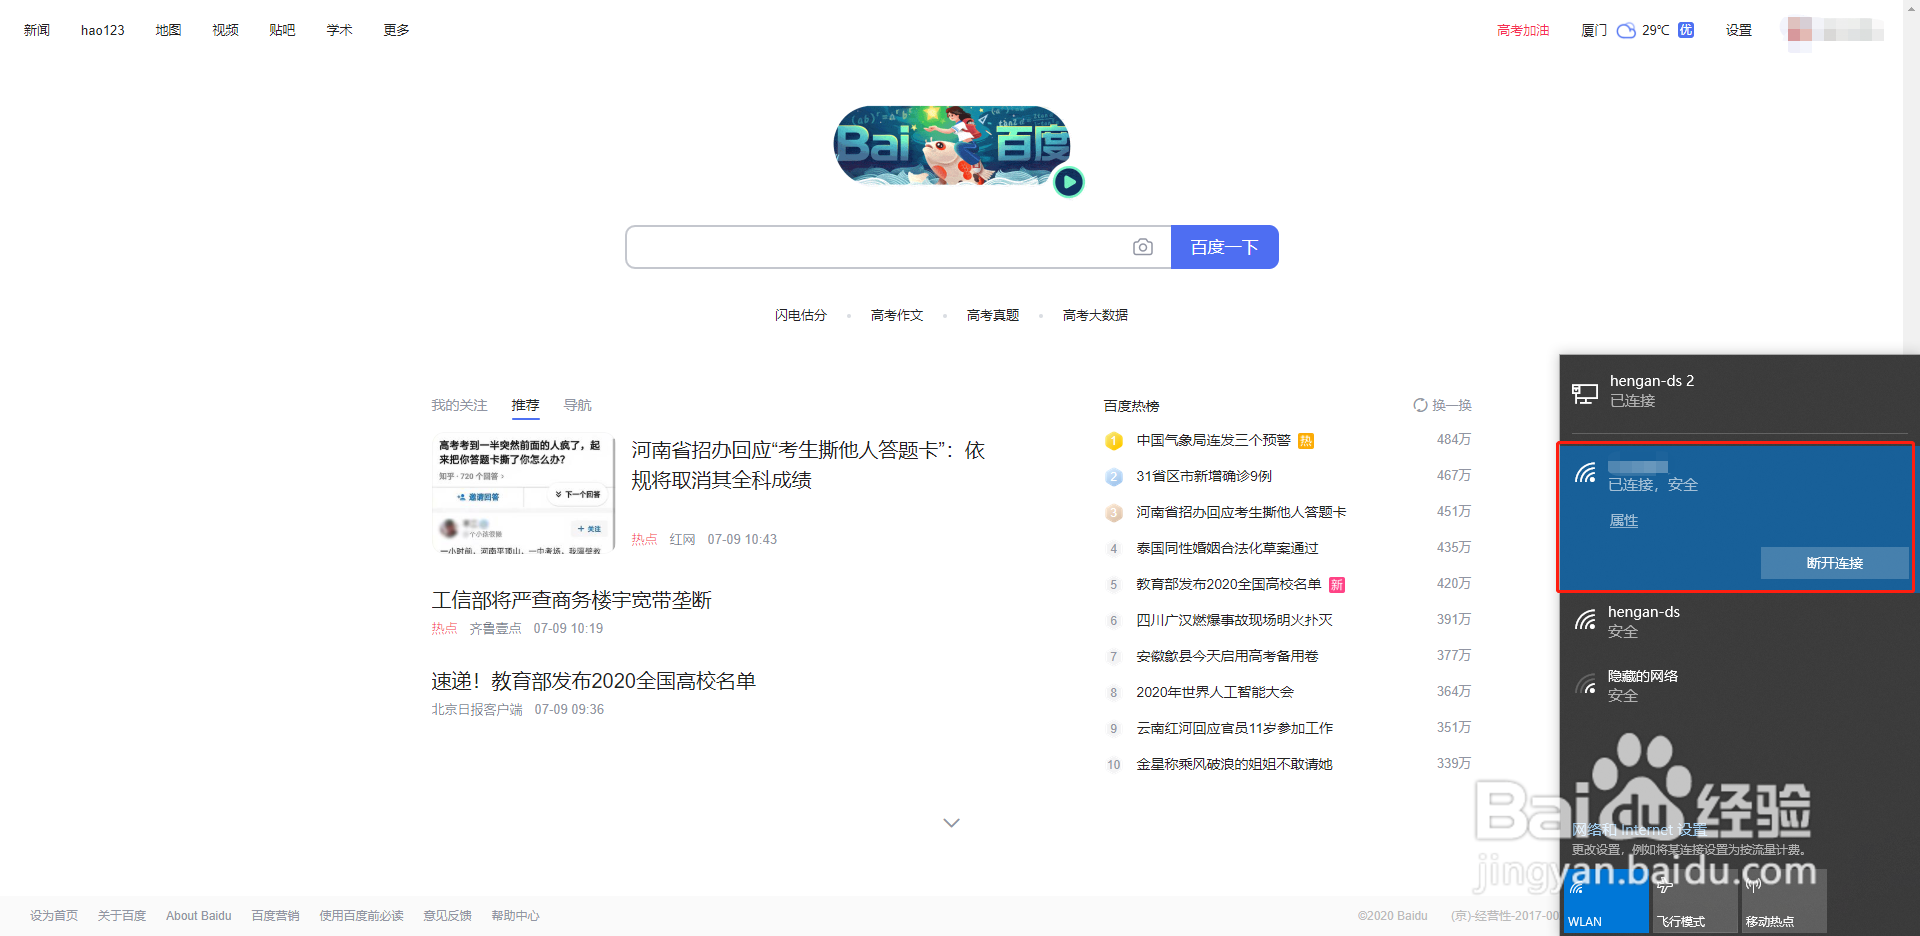
Task: Click the Ethernet icon for hengan-ds 2
Action: pos(1585,392)
